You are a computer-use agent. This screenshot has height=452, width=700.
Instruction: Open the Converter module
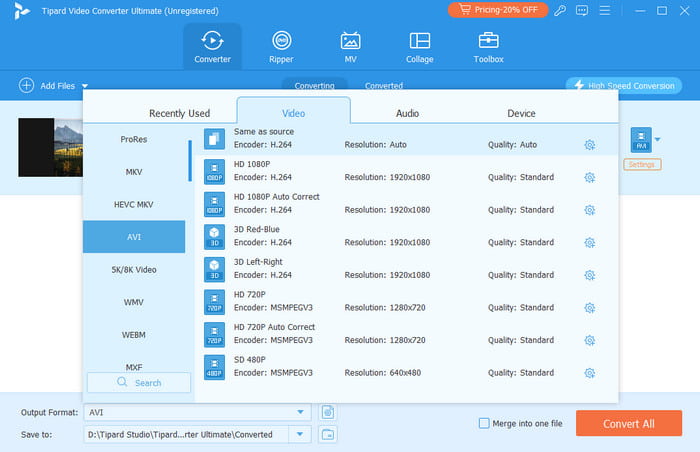click(212, 47)
